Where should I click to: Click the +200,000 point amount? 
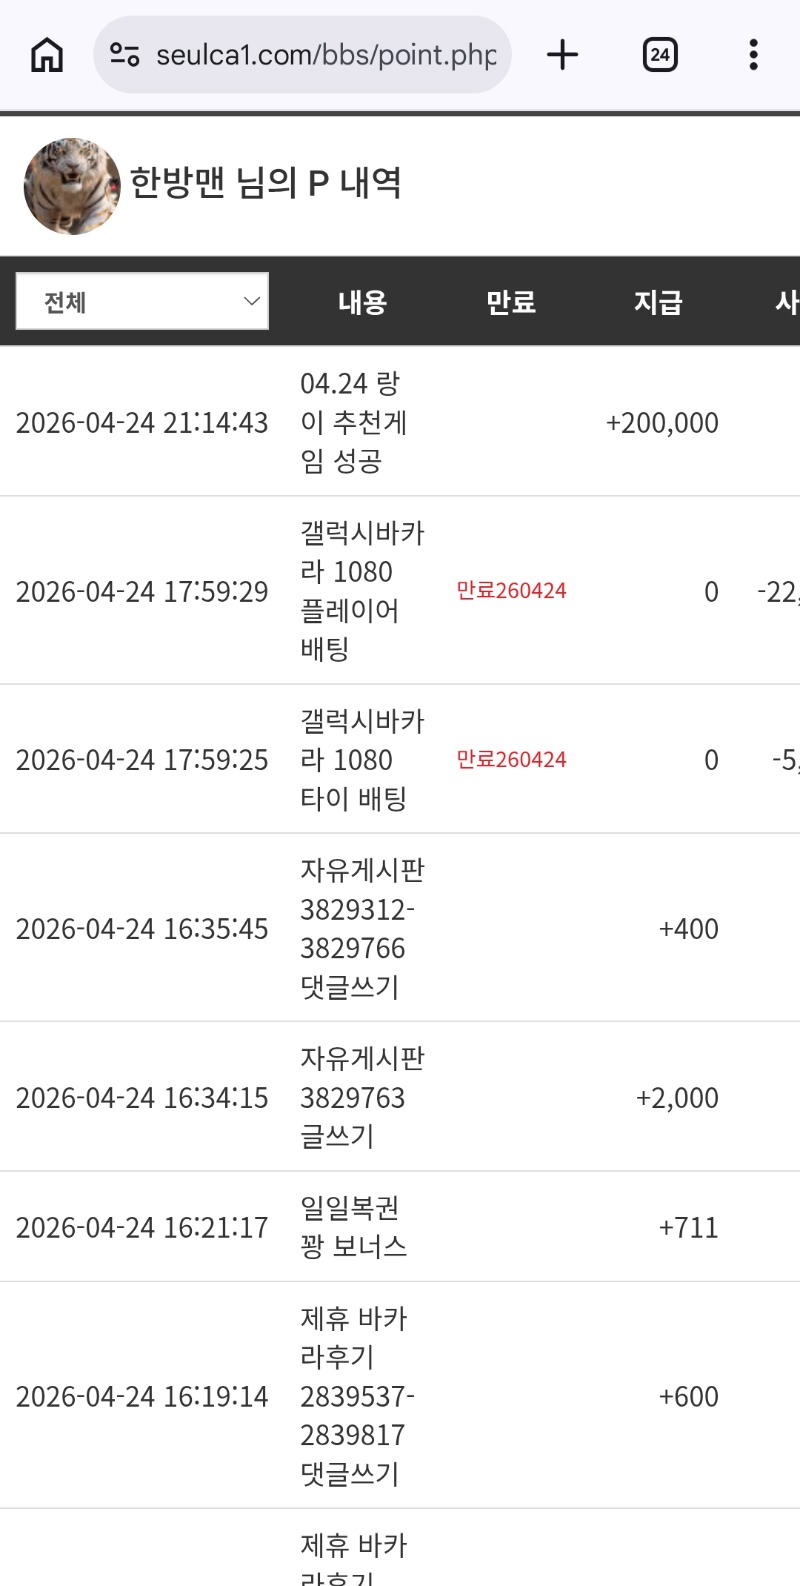point(662,423)
